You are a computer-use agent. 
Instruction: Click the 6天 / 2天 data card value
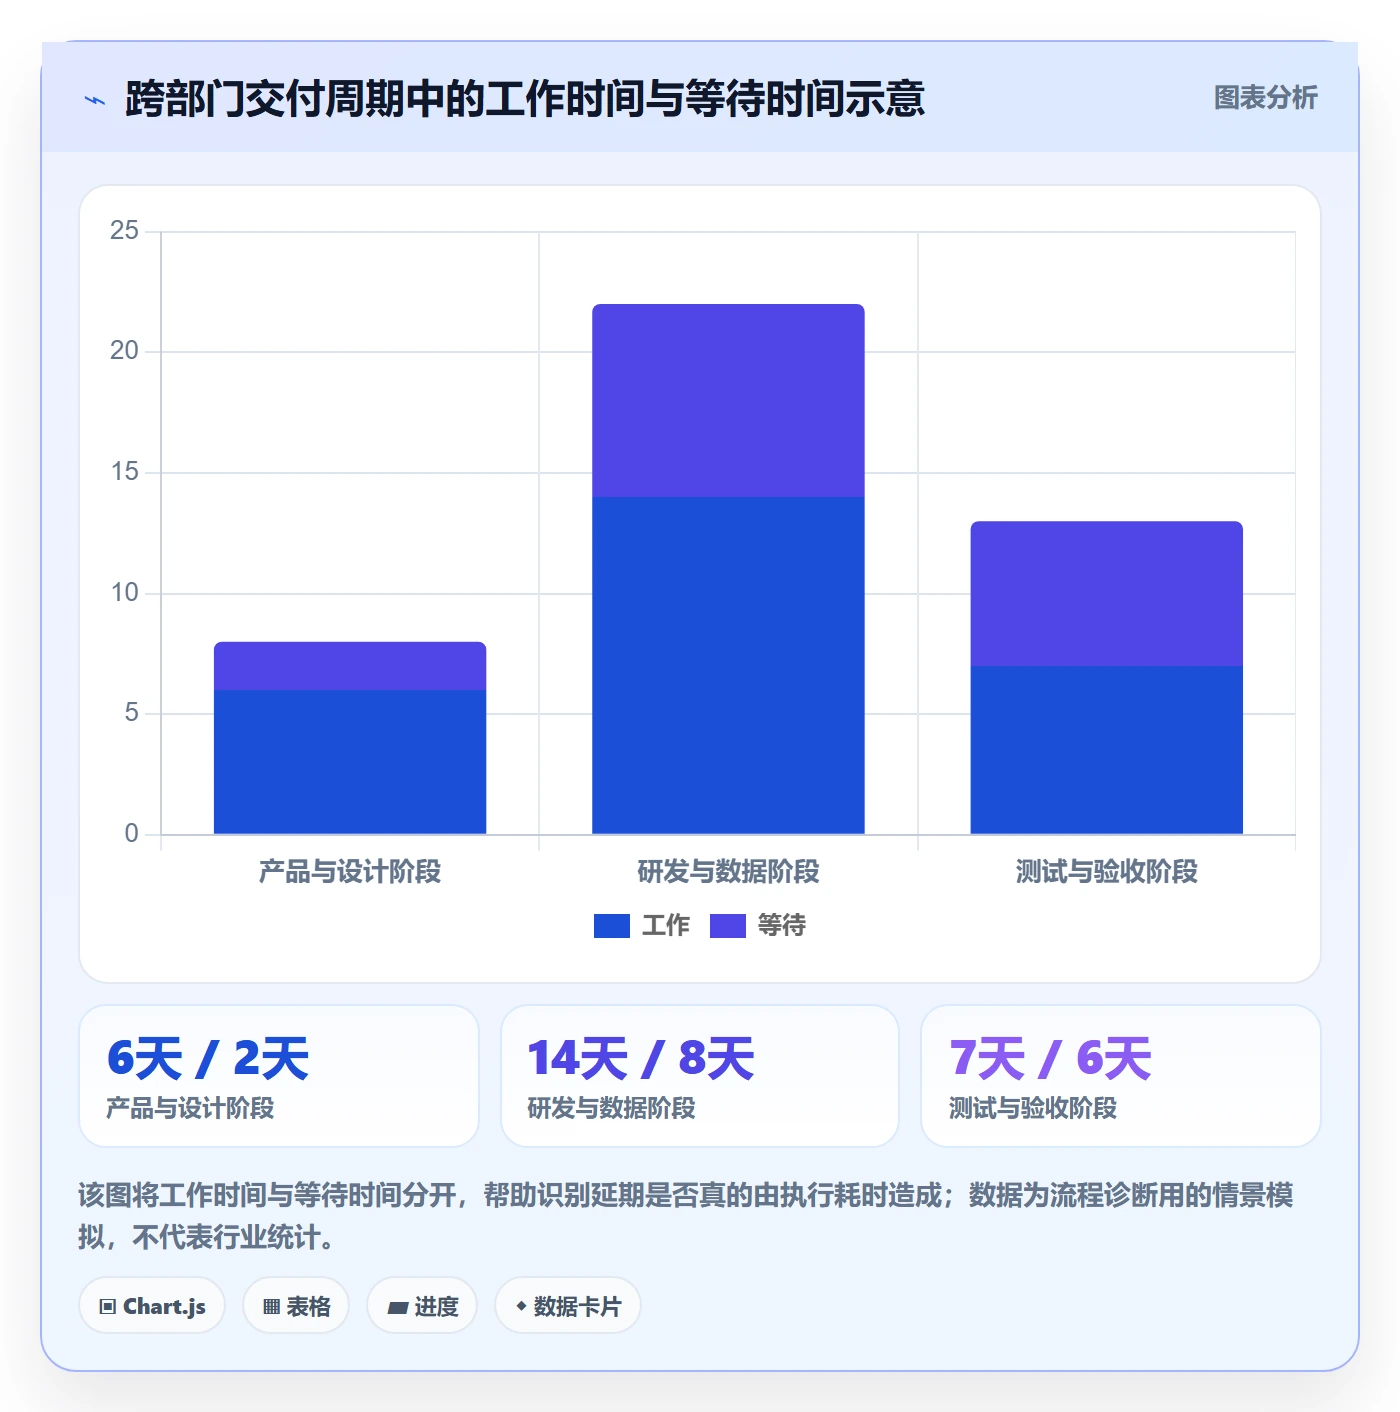point(208,1059)
